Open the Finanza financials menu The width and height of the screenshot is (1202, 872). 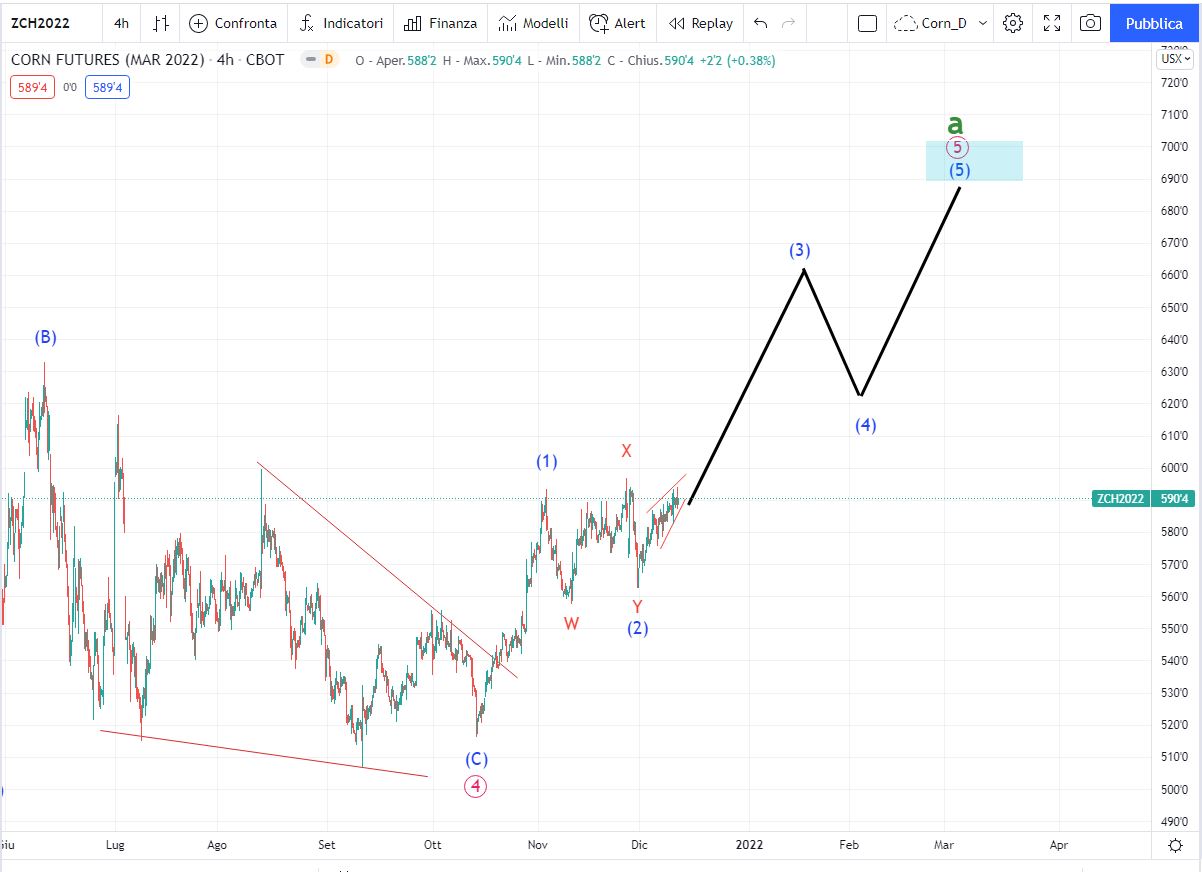(x=441, y=23)
